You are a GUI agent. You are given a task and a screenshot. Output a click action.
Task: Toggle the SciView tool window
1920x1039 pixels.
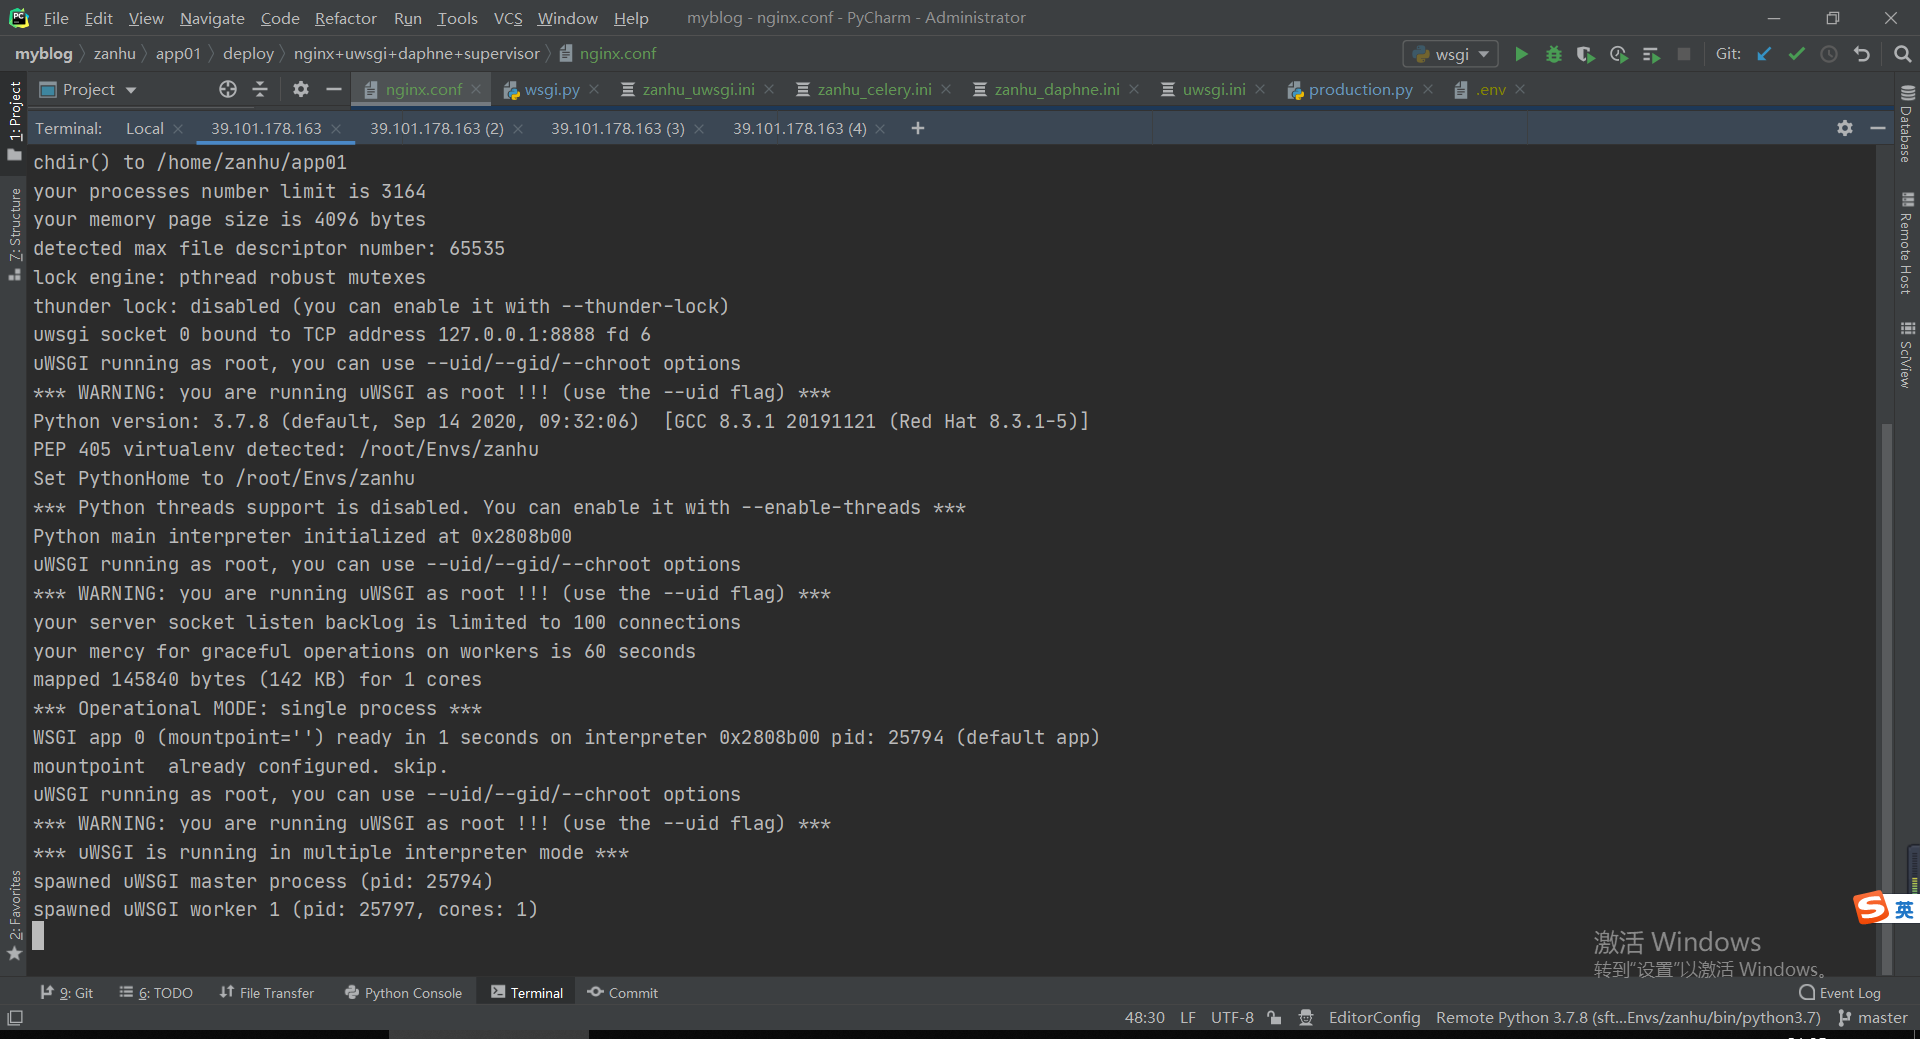[1907, 354]
